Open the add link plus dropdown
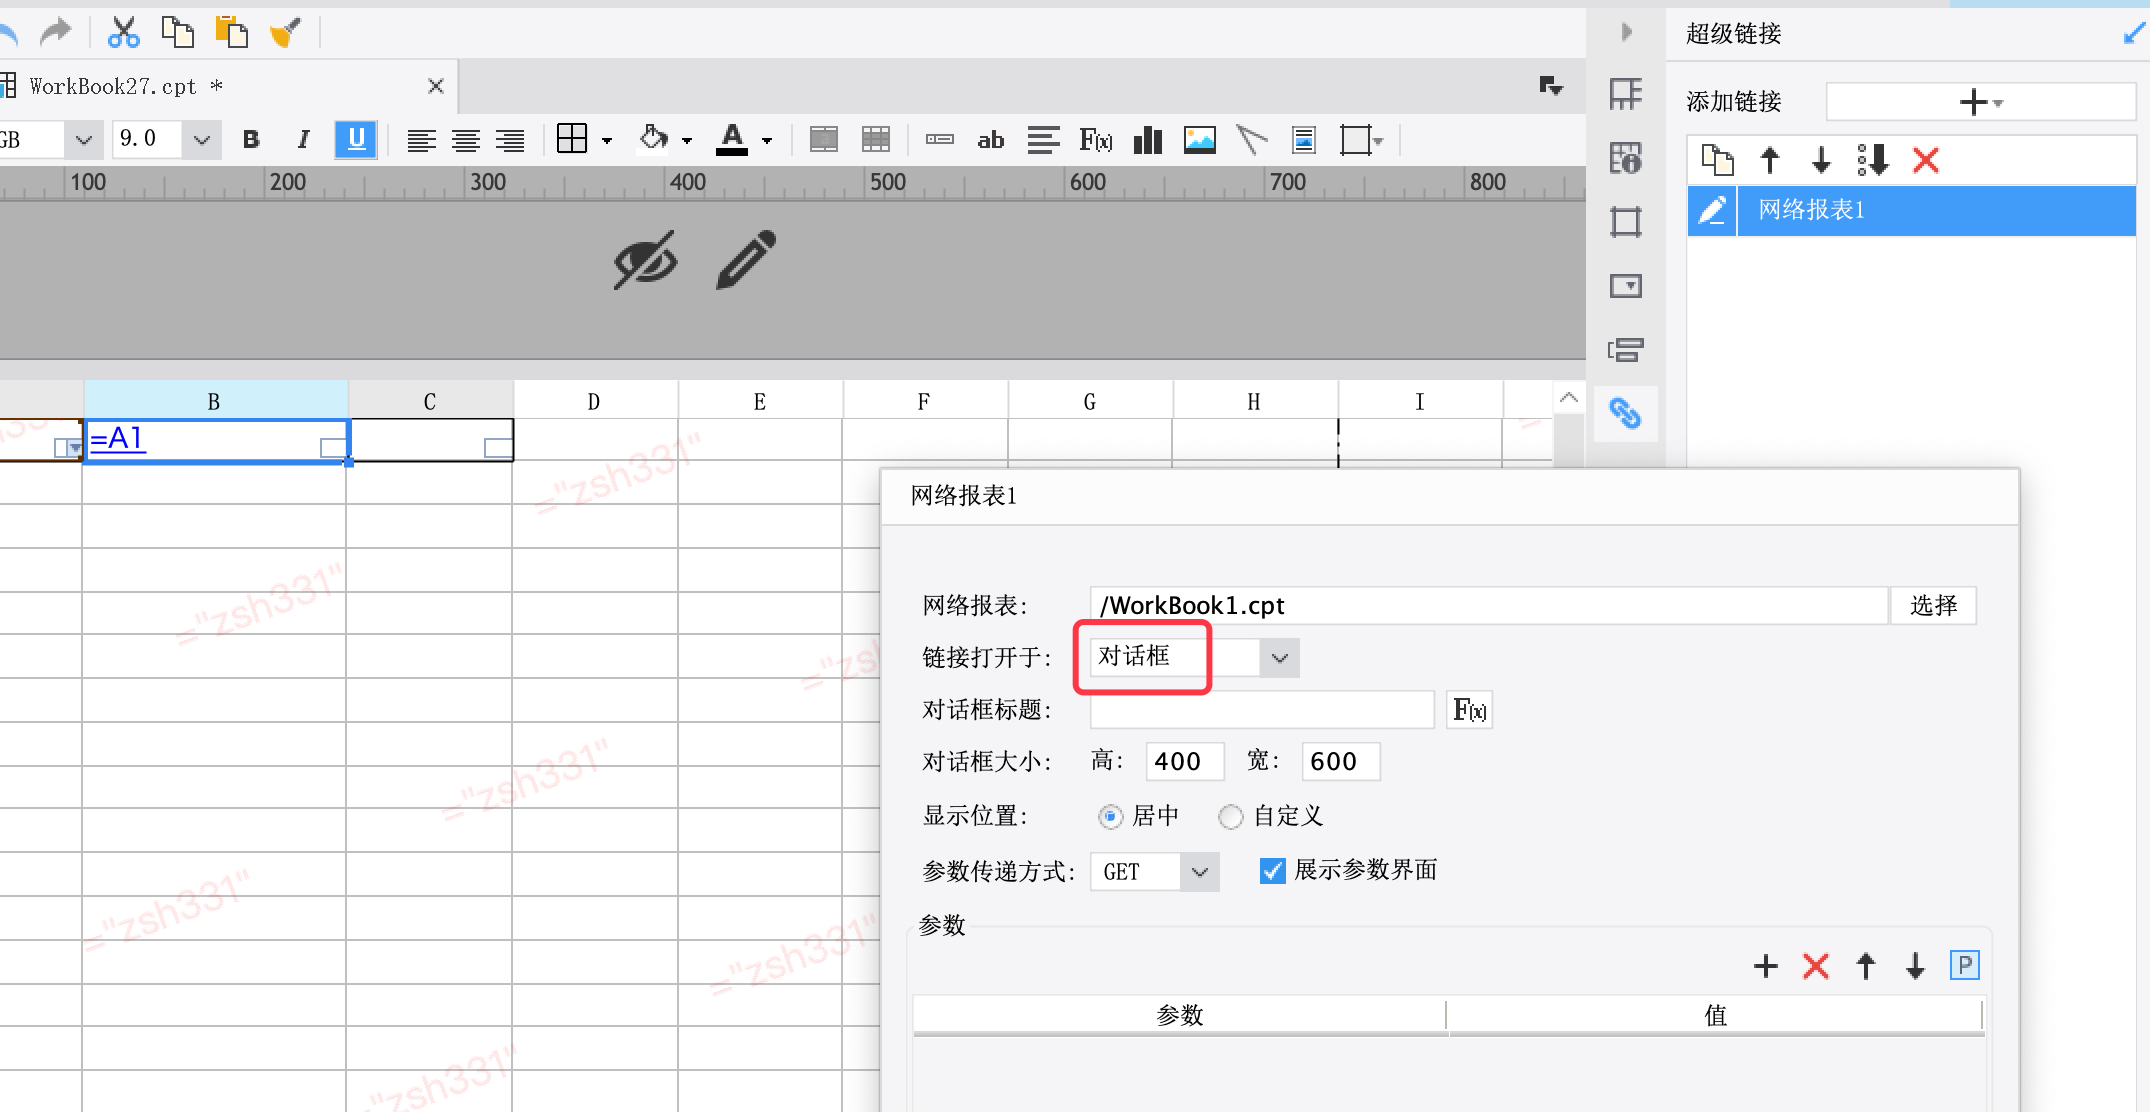 [x=1980, y=102]
